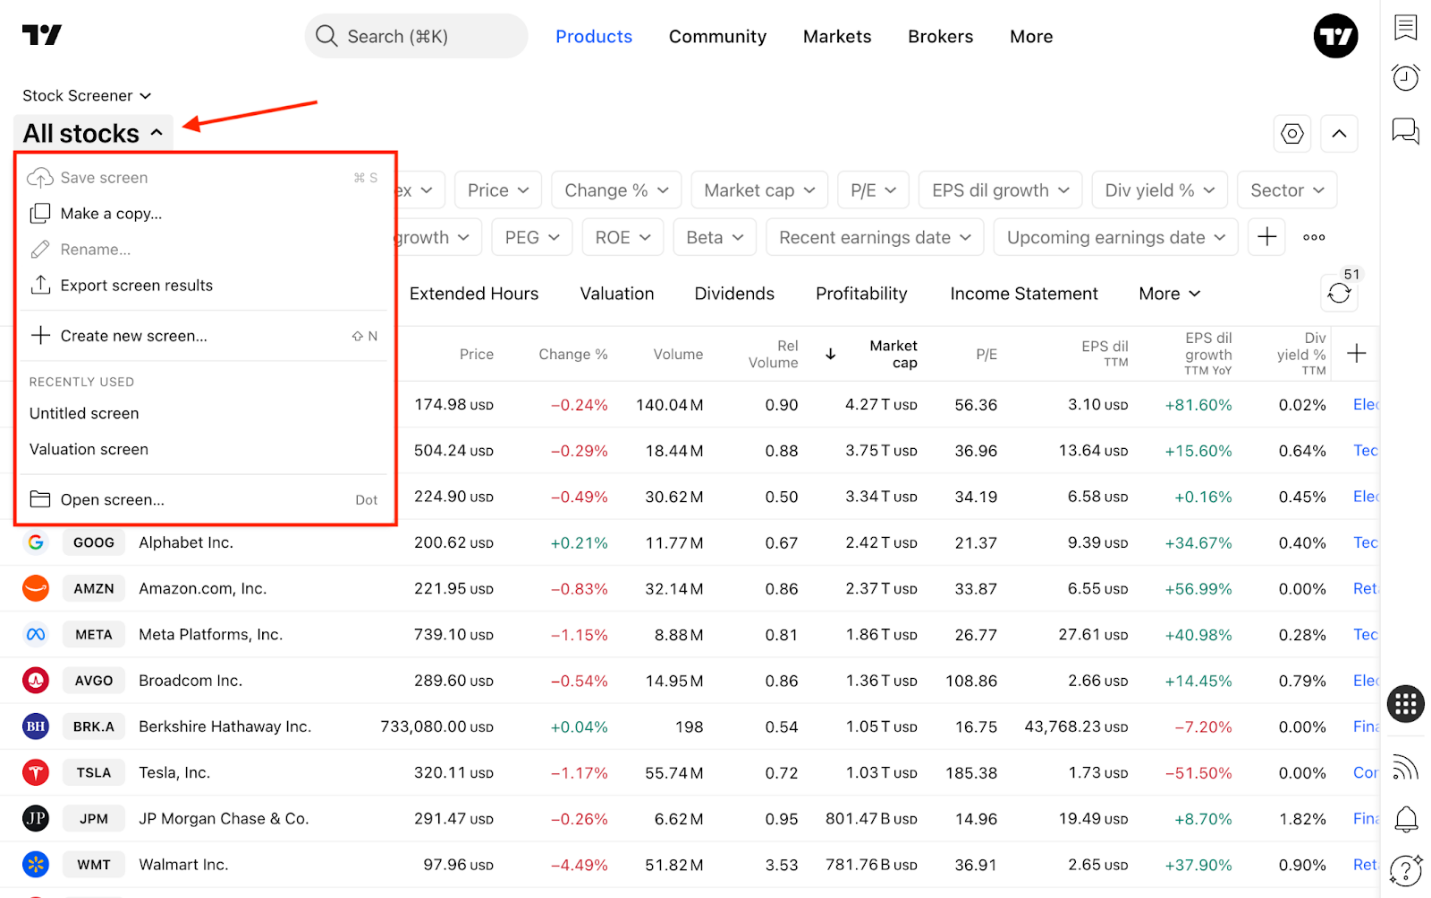Add a column with the plus icon
This screenshot has width=1431, height=898.
point(1356,353)
